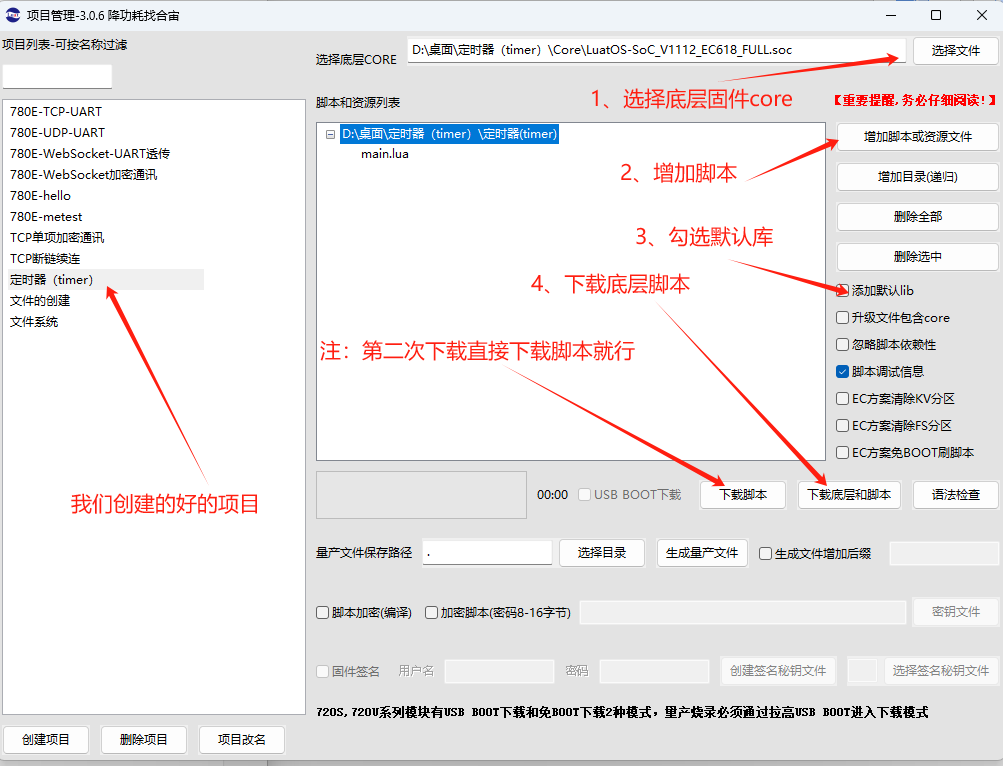Enable 忽略脚本依赖性 checkbox
This screenshot has height=766, width=1003.
842,344
